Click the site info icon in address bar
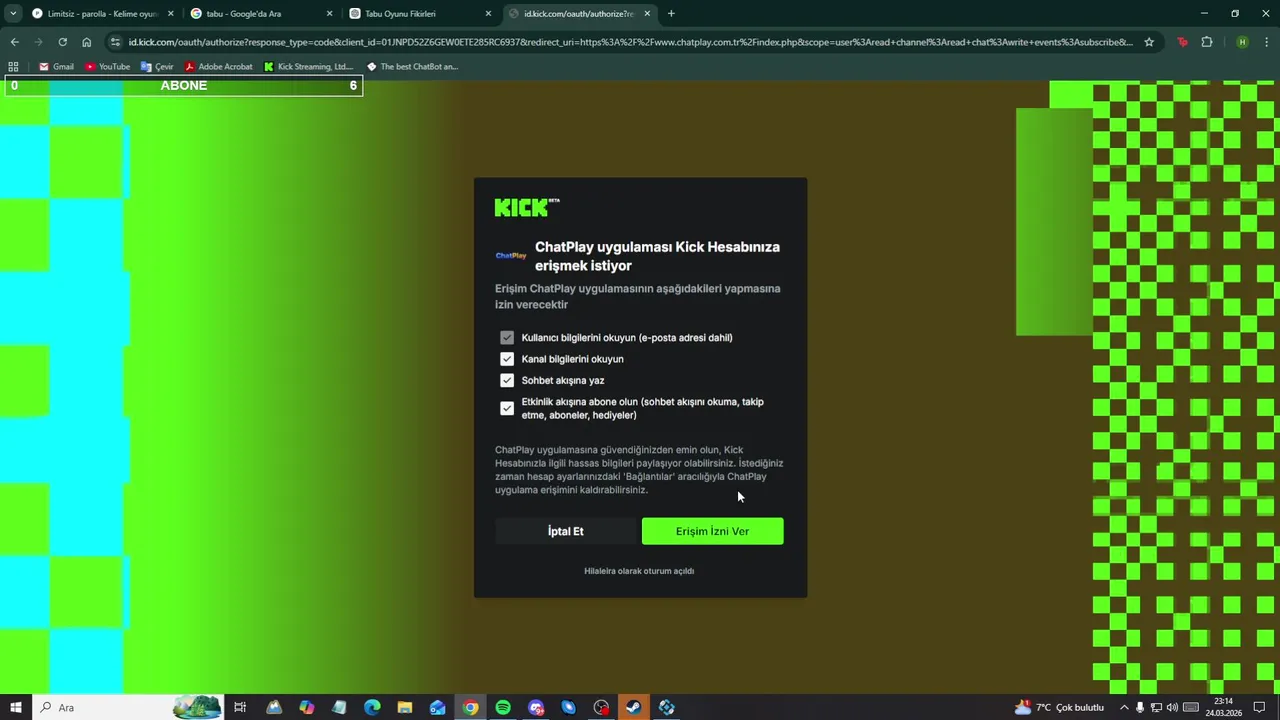This screenshot has height=720, width=1280. [116, 42]
